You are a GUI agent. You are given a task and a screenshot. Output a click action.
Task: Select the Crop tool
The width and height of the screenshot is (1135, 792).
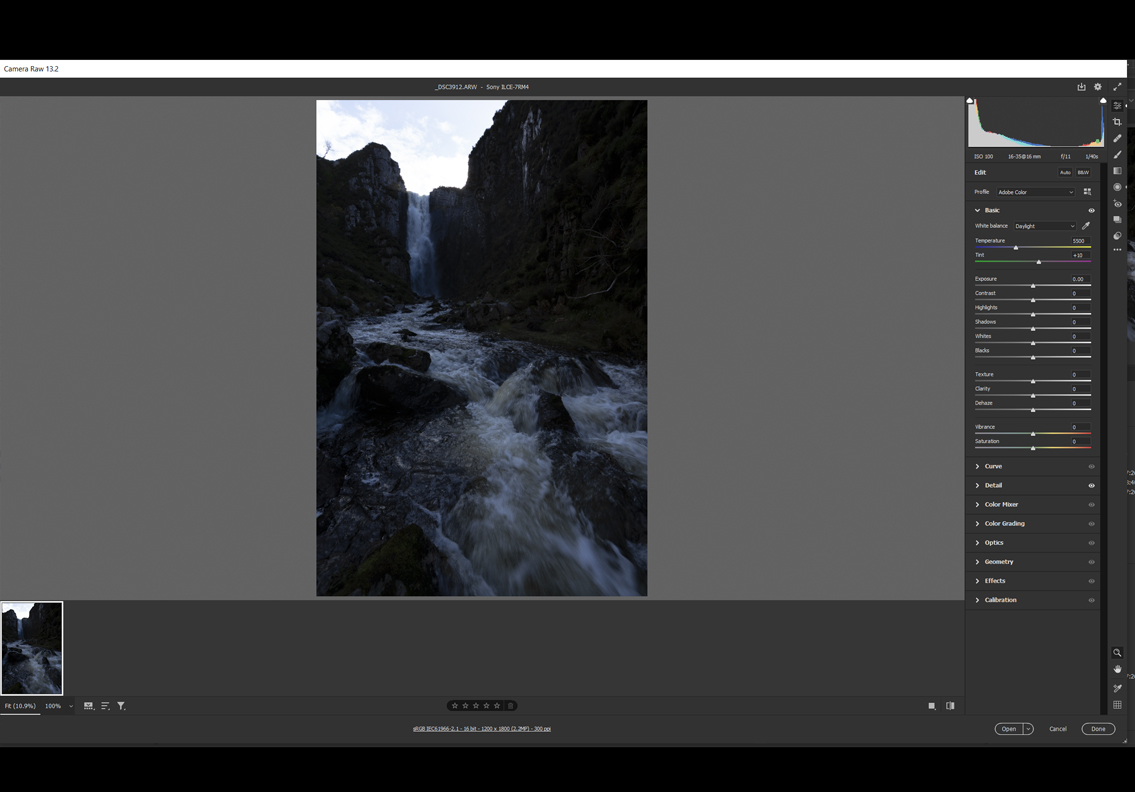coord(1117,122)
